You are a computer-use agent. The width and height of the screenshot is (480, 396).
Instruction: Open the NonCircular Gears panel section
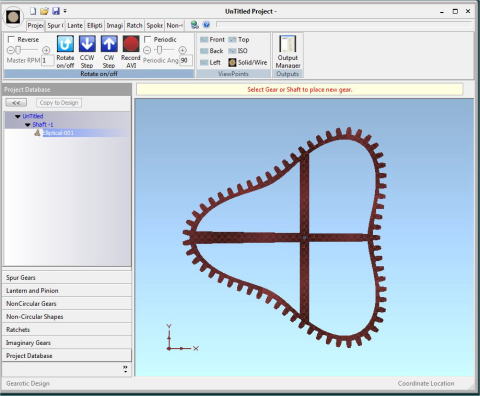pyautogui.click(x=67, y=304)
